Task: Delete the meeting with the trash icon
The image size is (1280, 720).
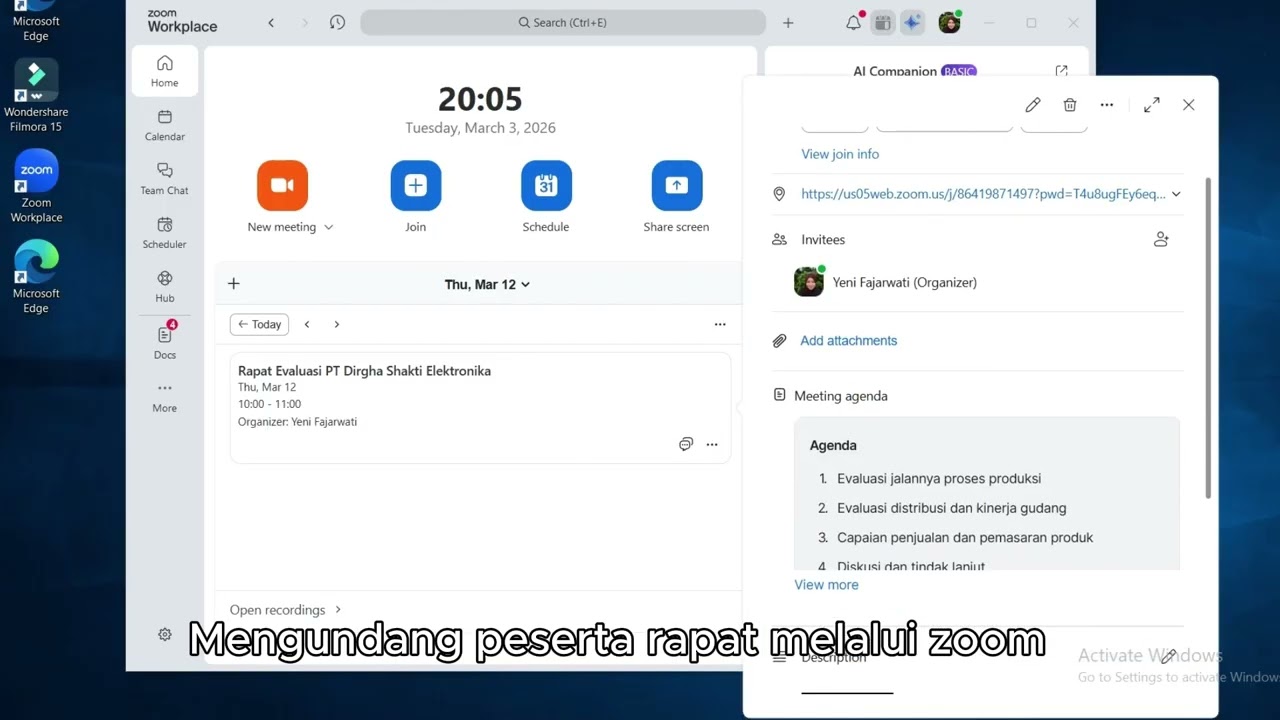Action: (x=1070, y=105)
